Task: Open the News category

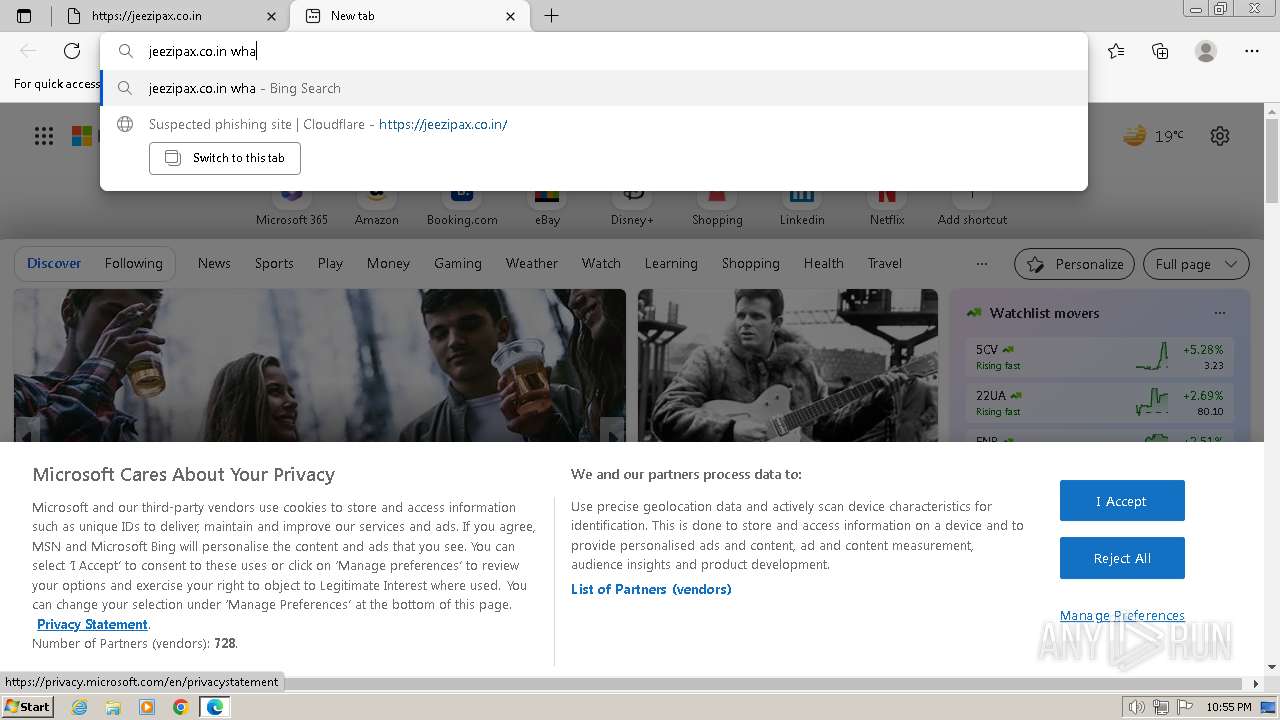Action: click(x=214, y=264)
